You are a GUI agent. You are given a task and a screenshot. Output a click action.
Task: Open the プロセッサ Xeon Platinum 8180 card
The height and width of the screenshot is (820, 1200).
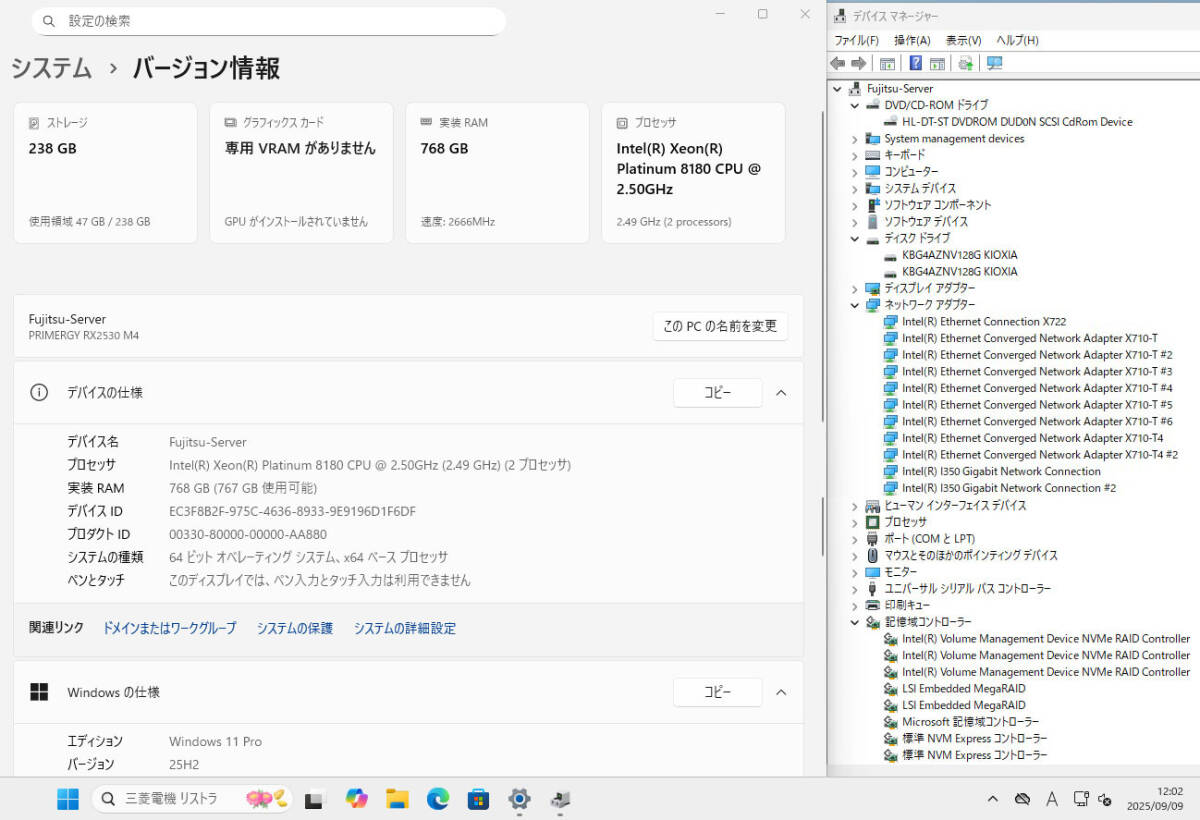click(693, 172)
